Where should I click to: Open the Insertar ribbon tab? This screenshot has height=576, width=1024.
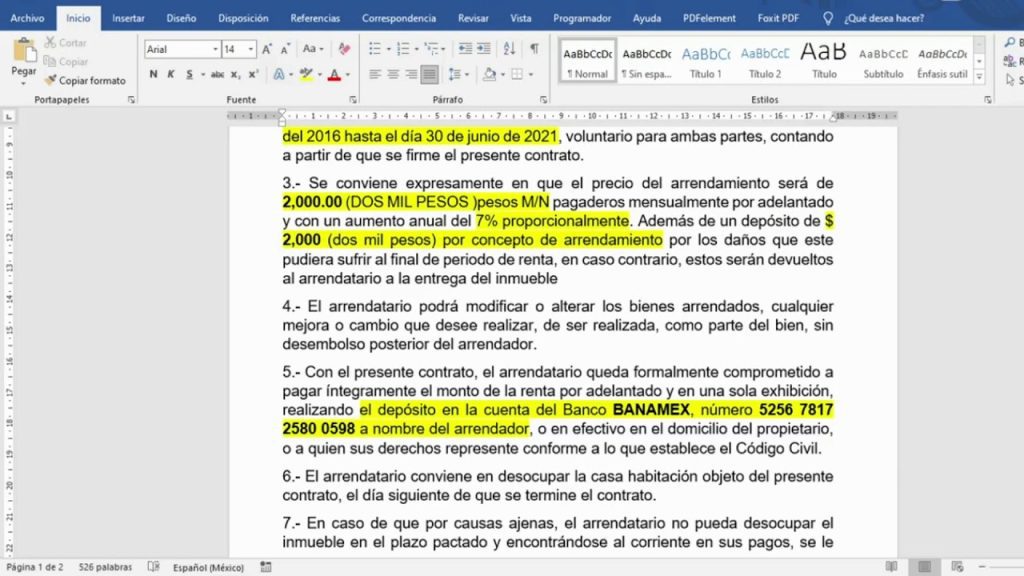coord(128,18)
